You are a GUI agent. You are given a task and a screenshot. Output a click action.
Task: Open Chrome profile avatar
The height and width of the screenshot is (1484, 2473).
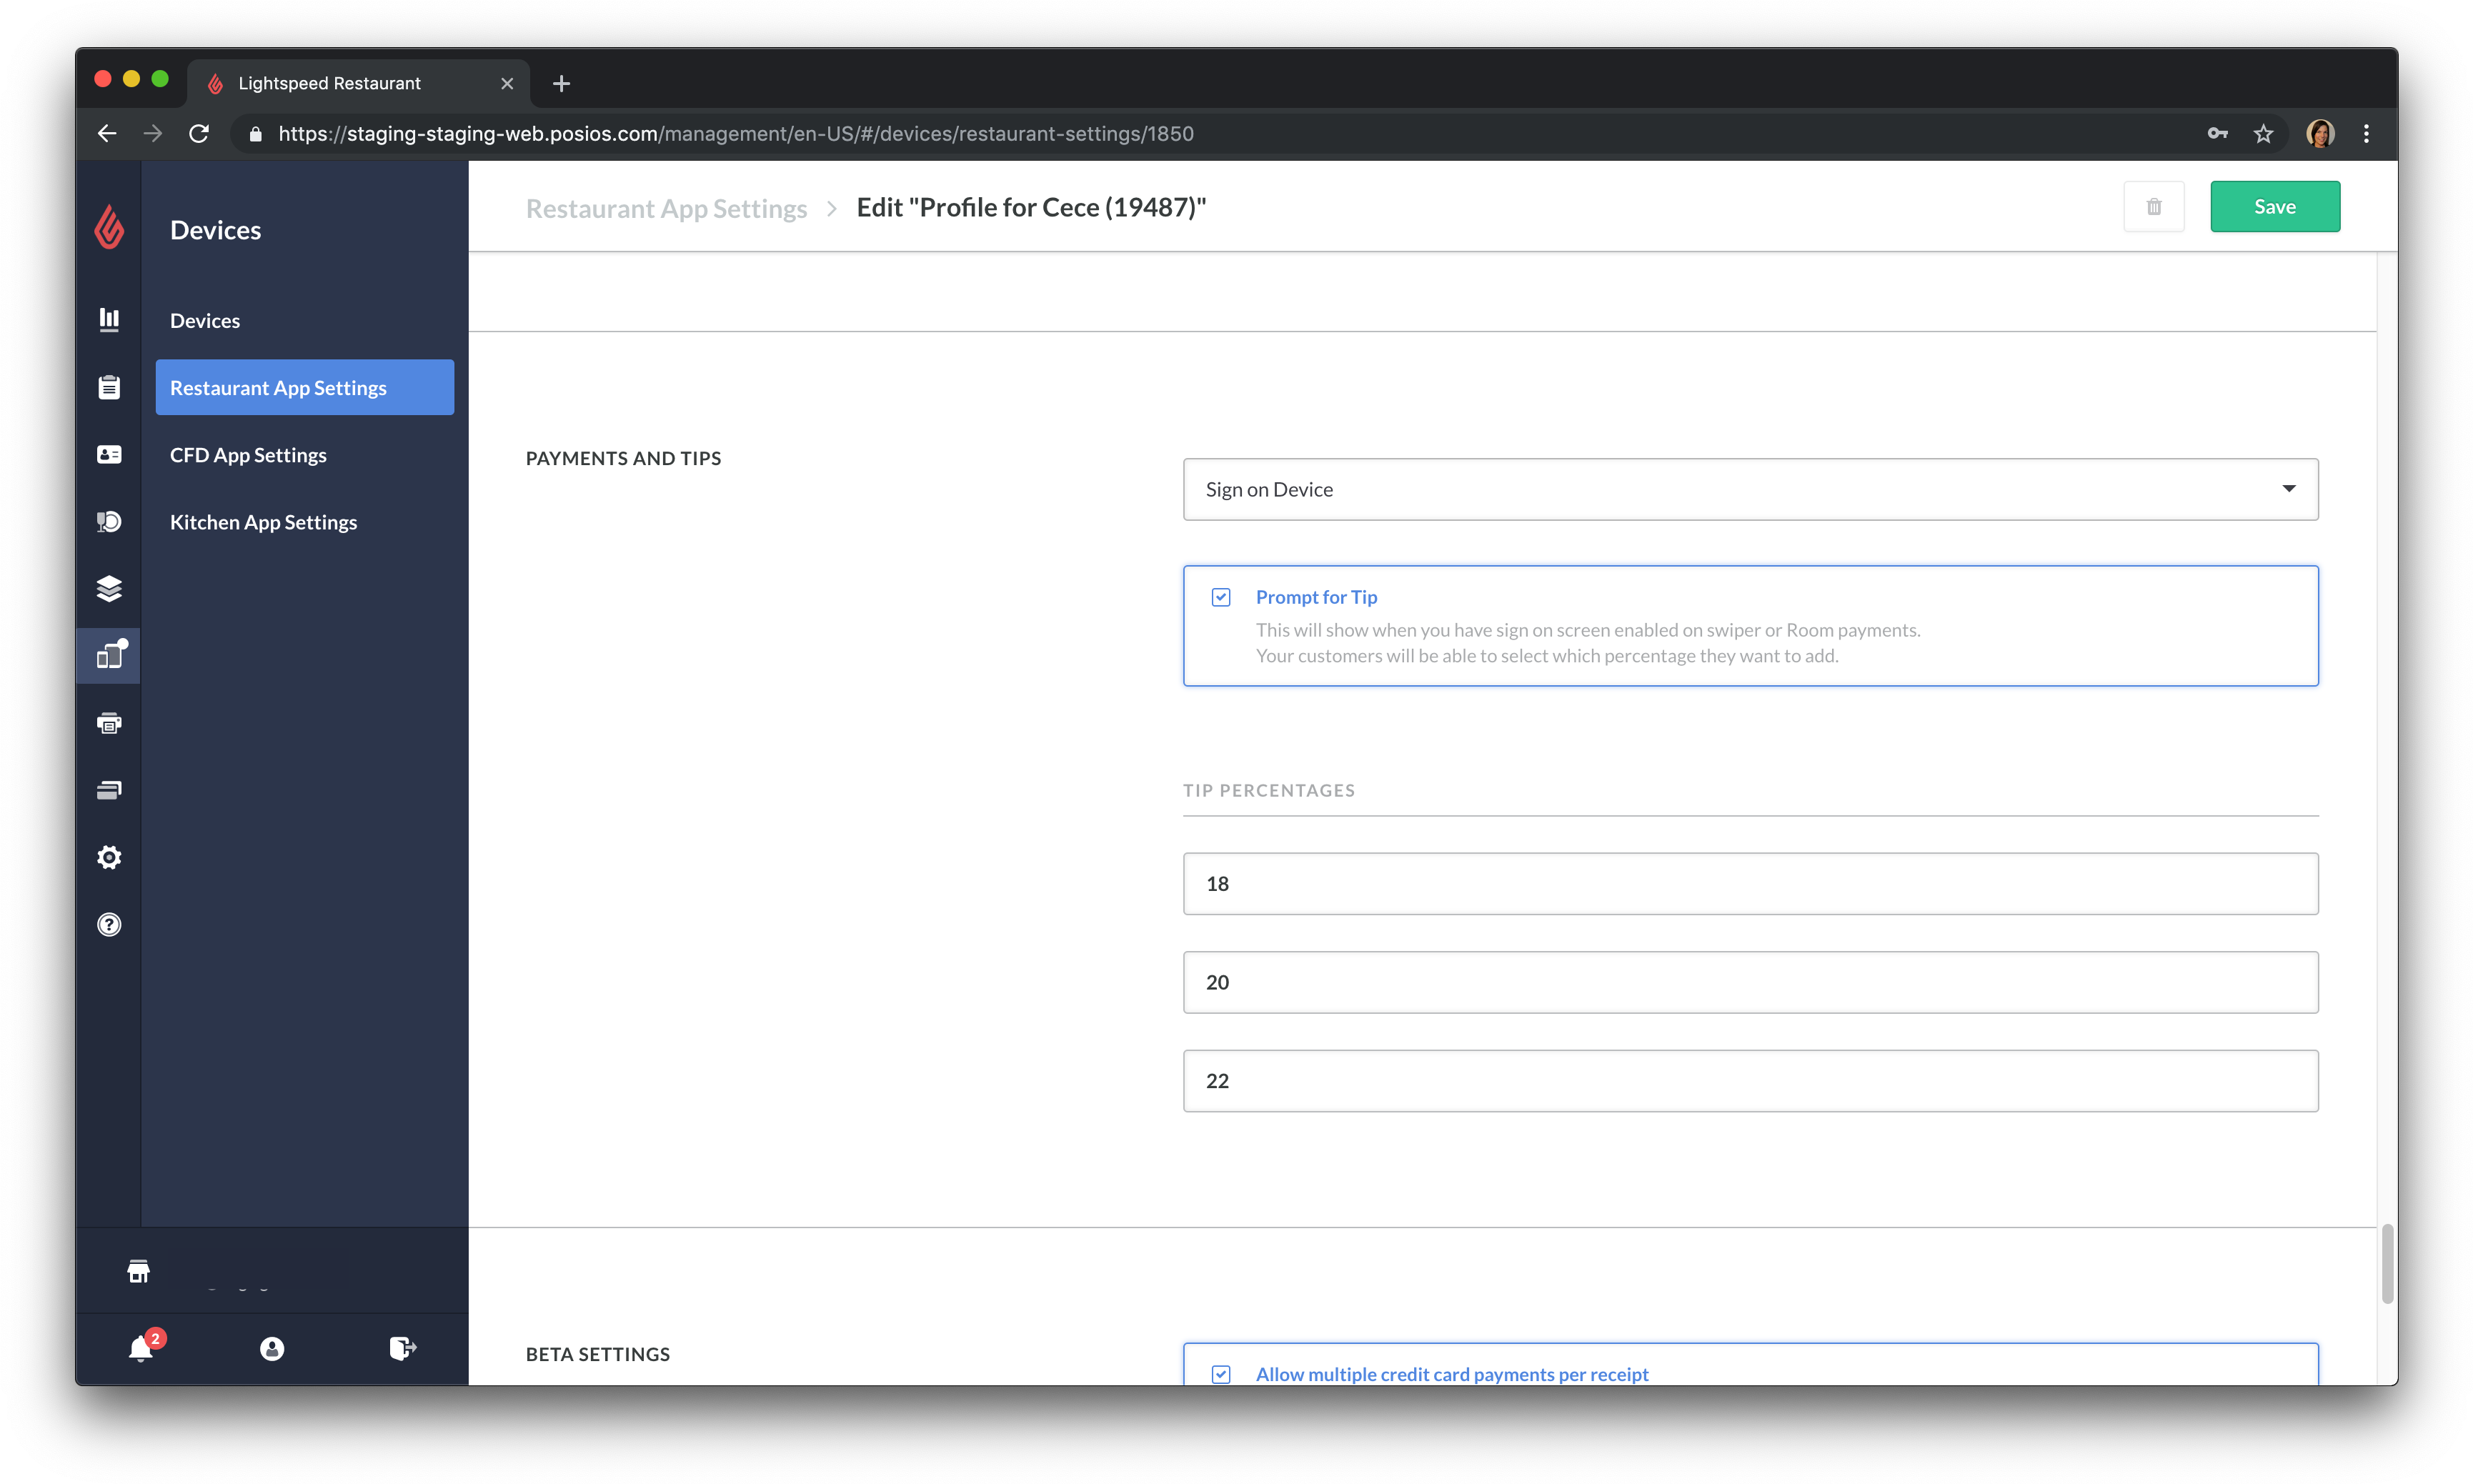point(2320,133)
